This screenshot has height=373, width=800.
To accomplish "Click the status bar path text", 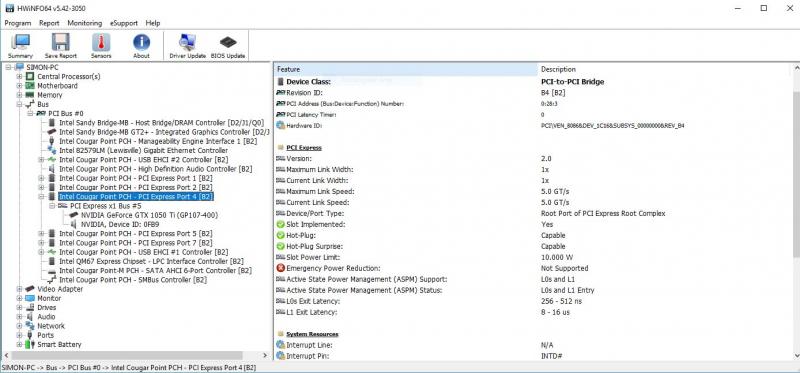I will tap(129, 367).
